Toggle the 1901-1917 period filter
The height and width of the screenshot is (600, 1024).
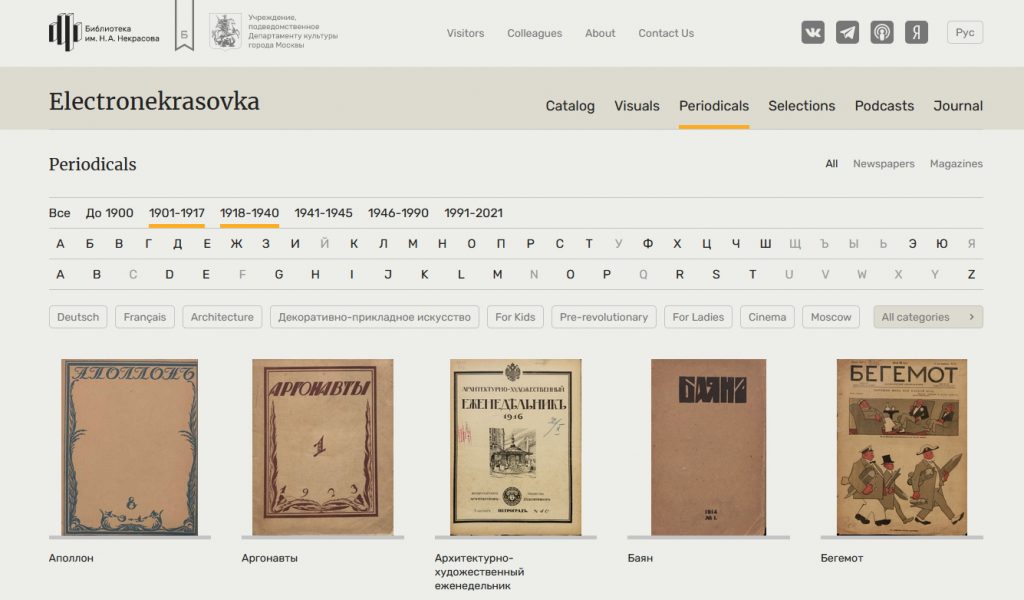(x=177, y=213)
